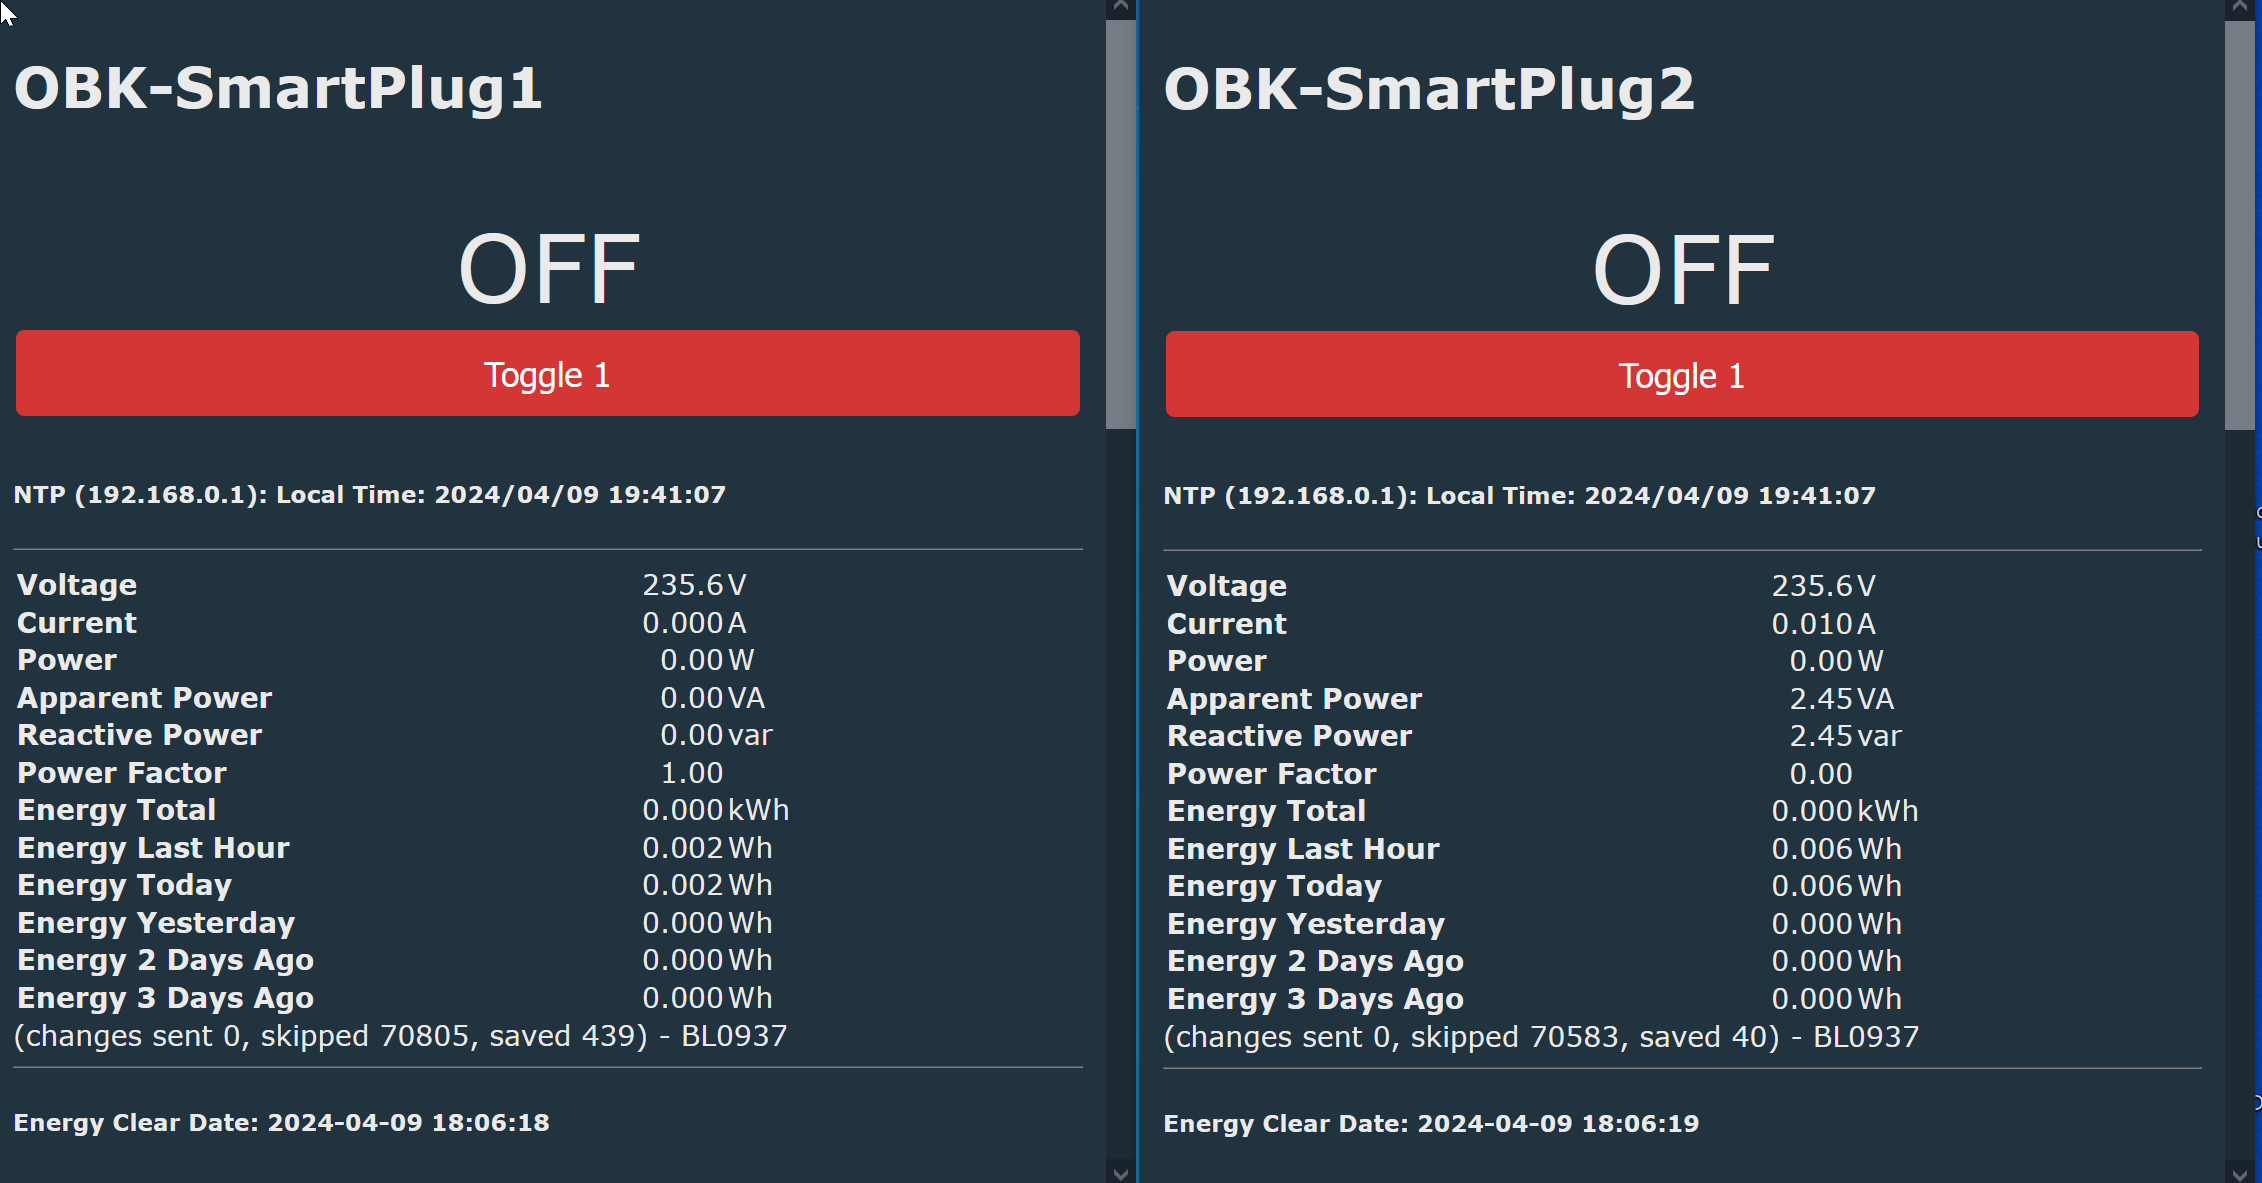Click scroll-down arrow of SmartPlug2 pane
Screen dimensions: 2262x1183
point(2240,1173)
